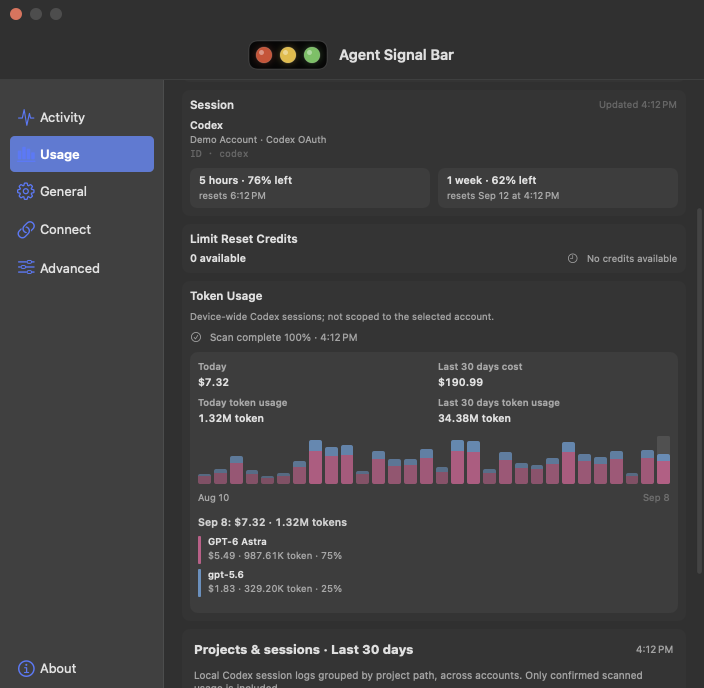The width and height of the screenshot is (704, 688).
Task: Select the 5 hours 76% left card
Action: point(310,188)
